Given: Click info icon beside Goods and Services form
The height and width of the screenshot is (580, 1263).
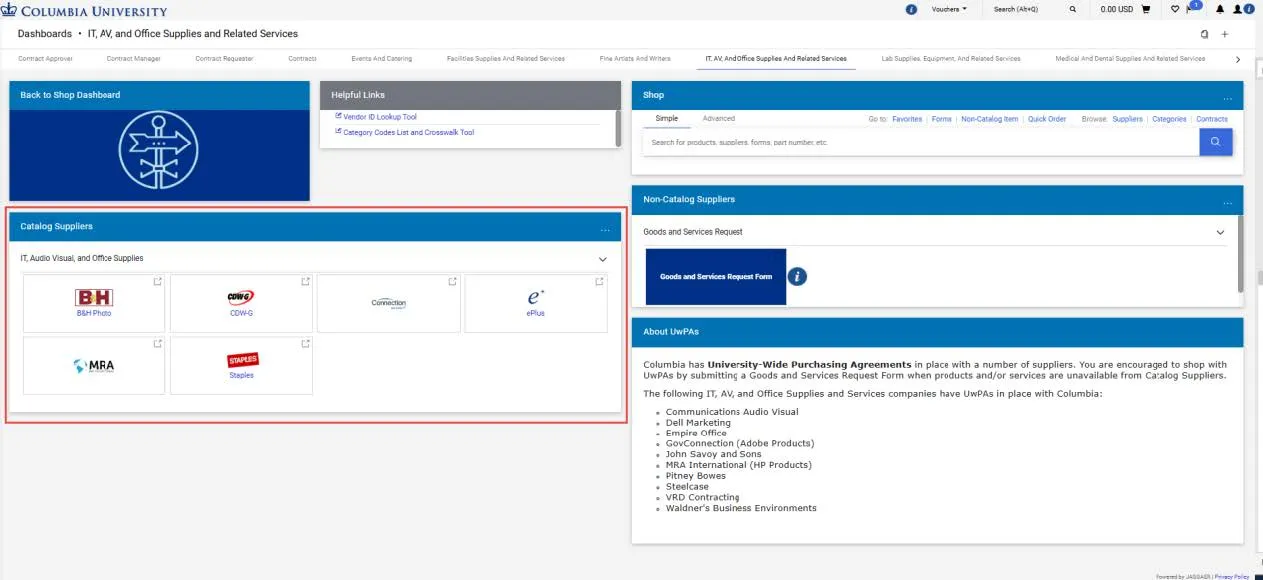Looking at the screenshot, I should pyautogui.click(x=797, y=277).
